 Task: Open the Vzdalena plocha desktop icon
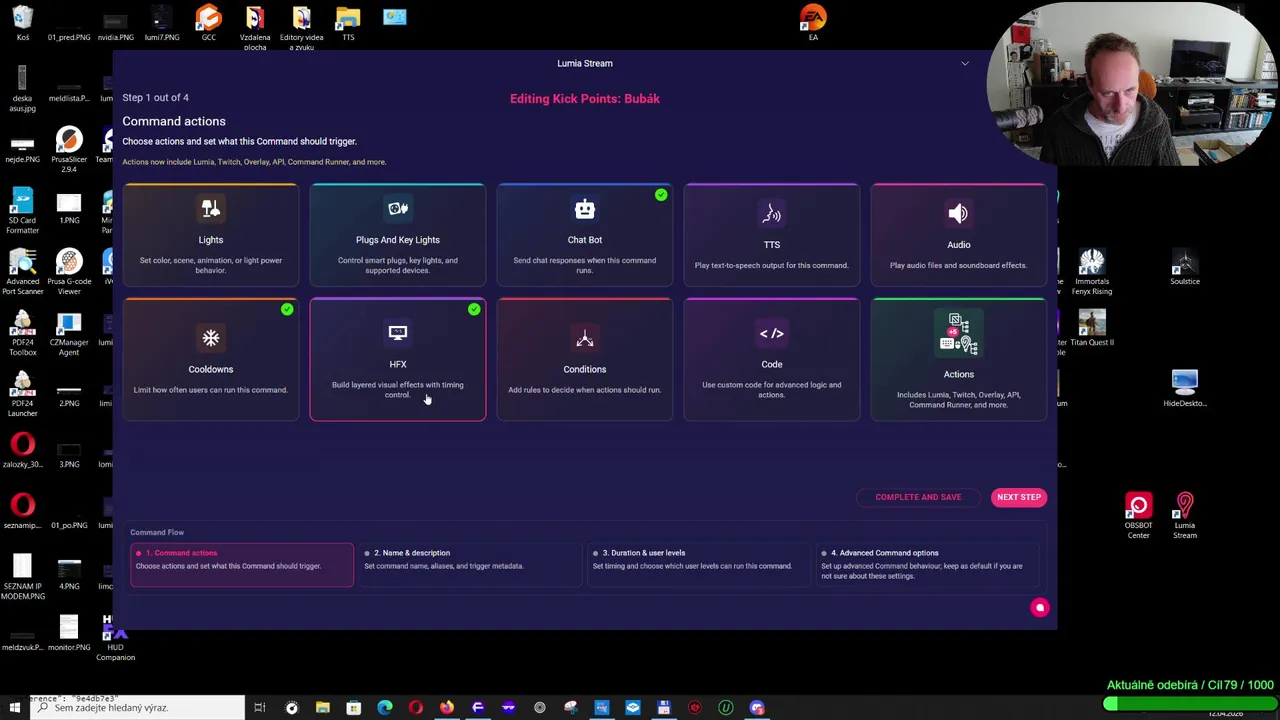(255, 27)
